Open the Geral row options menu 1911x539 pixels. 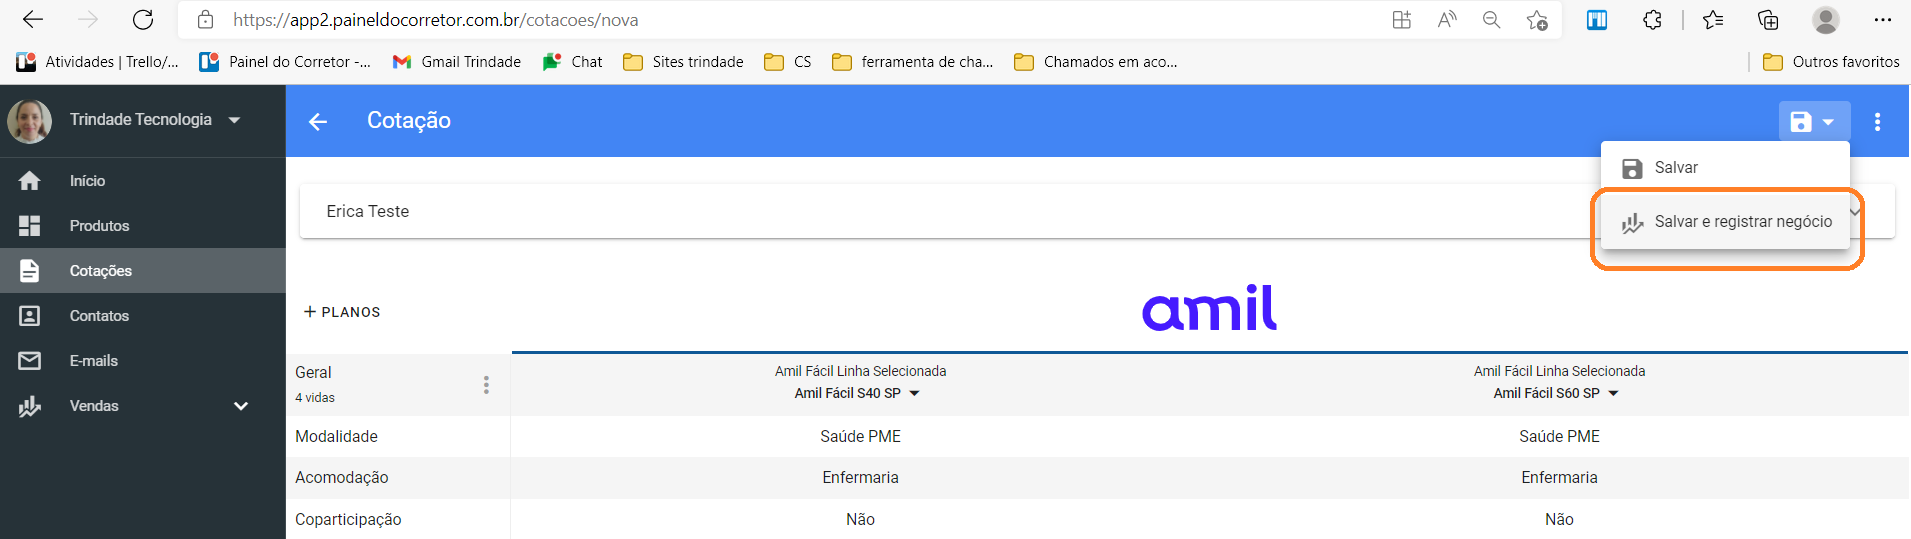[x=486, y=385]
